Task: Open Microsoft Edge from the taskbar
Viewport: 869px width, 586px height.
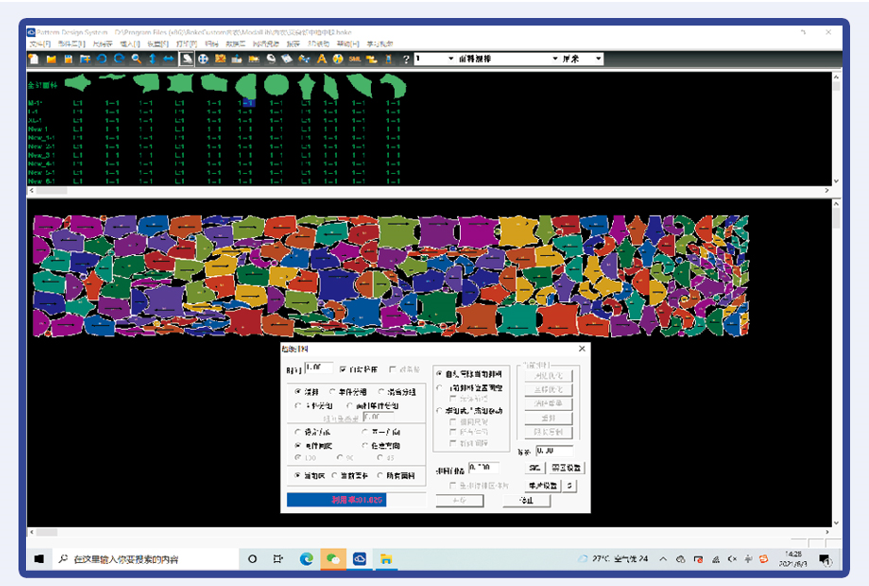Action: coord(305,558)
